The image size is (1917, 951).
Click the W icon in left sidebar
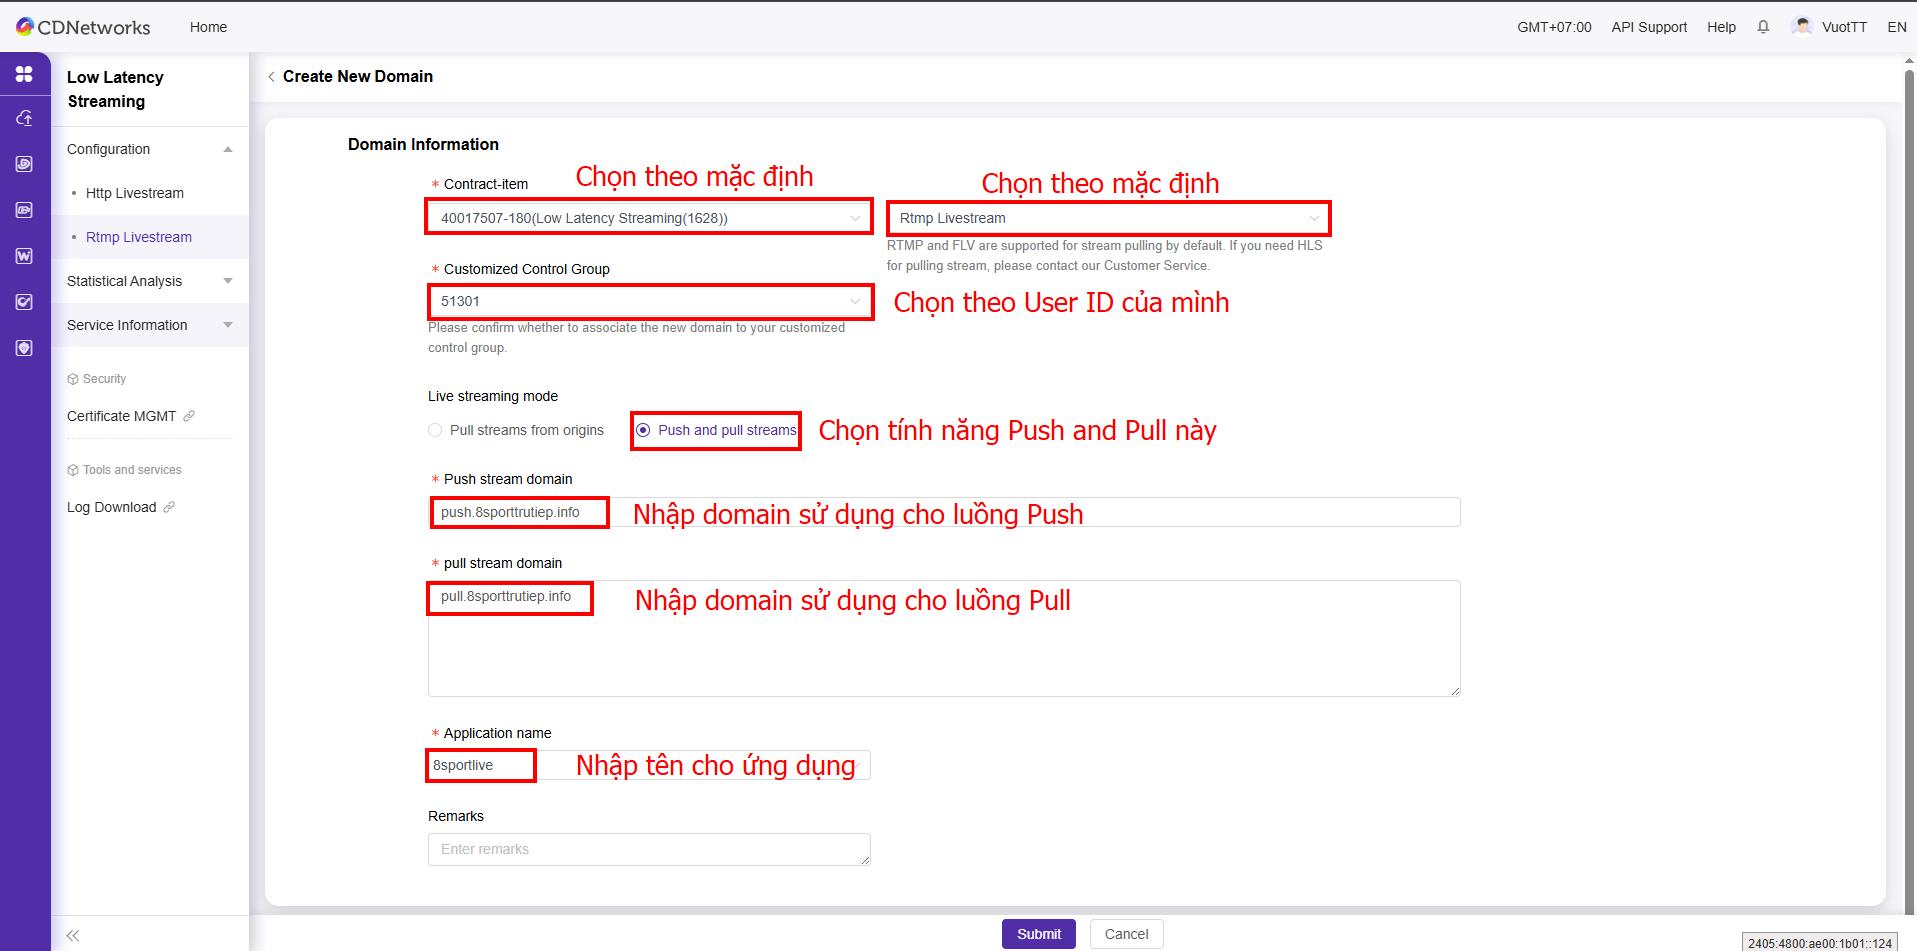[24, 256]
